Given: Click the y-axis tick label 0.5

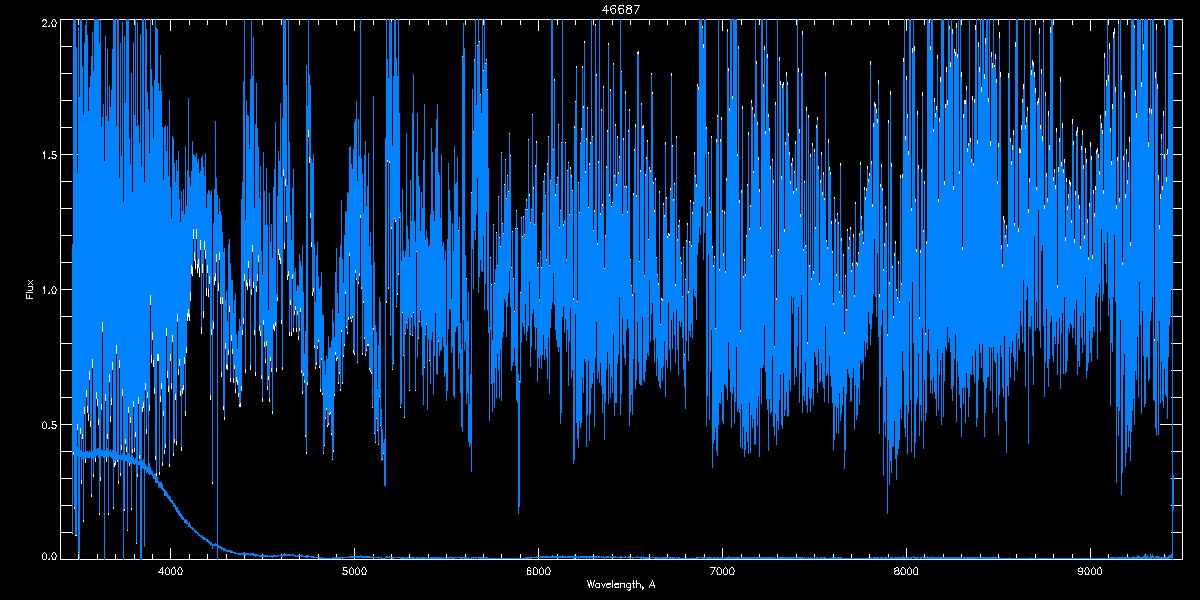Looking at the screenshot, I should tap(48, 424).
